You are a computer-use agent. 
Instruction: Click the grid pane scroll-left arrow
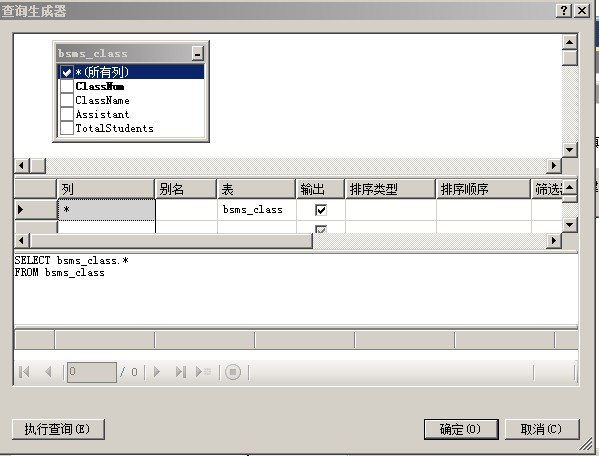[x=22, y=241]
